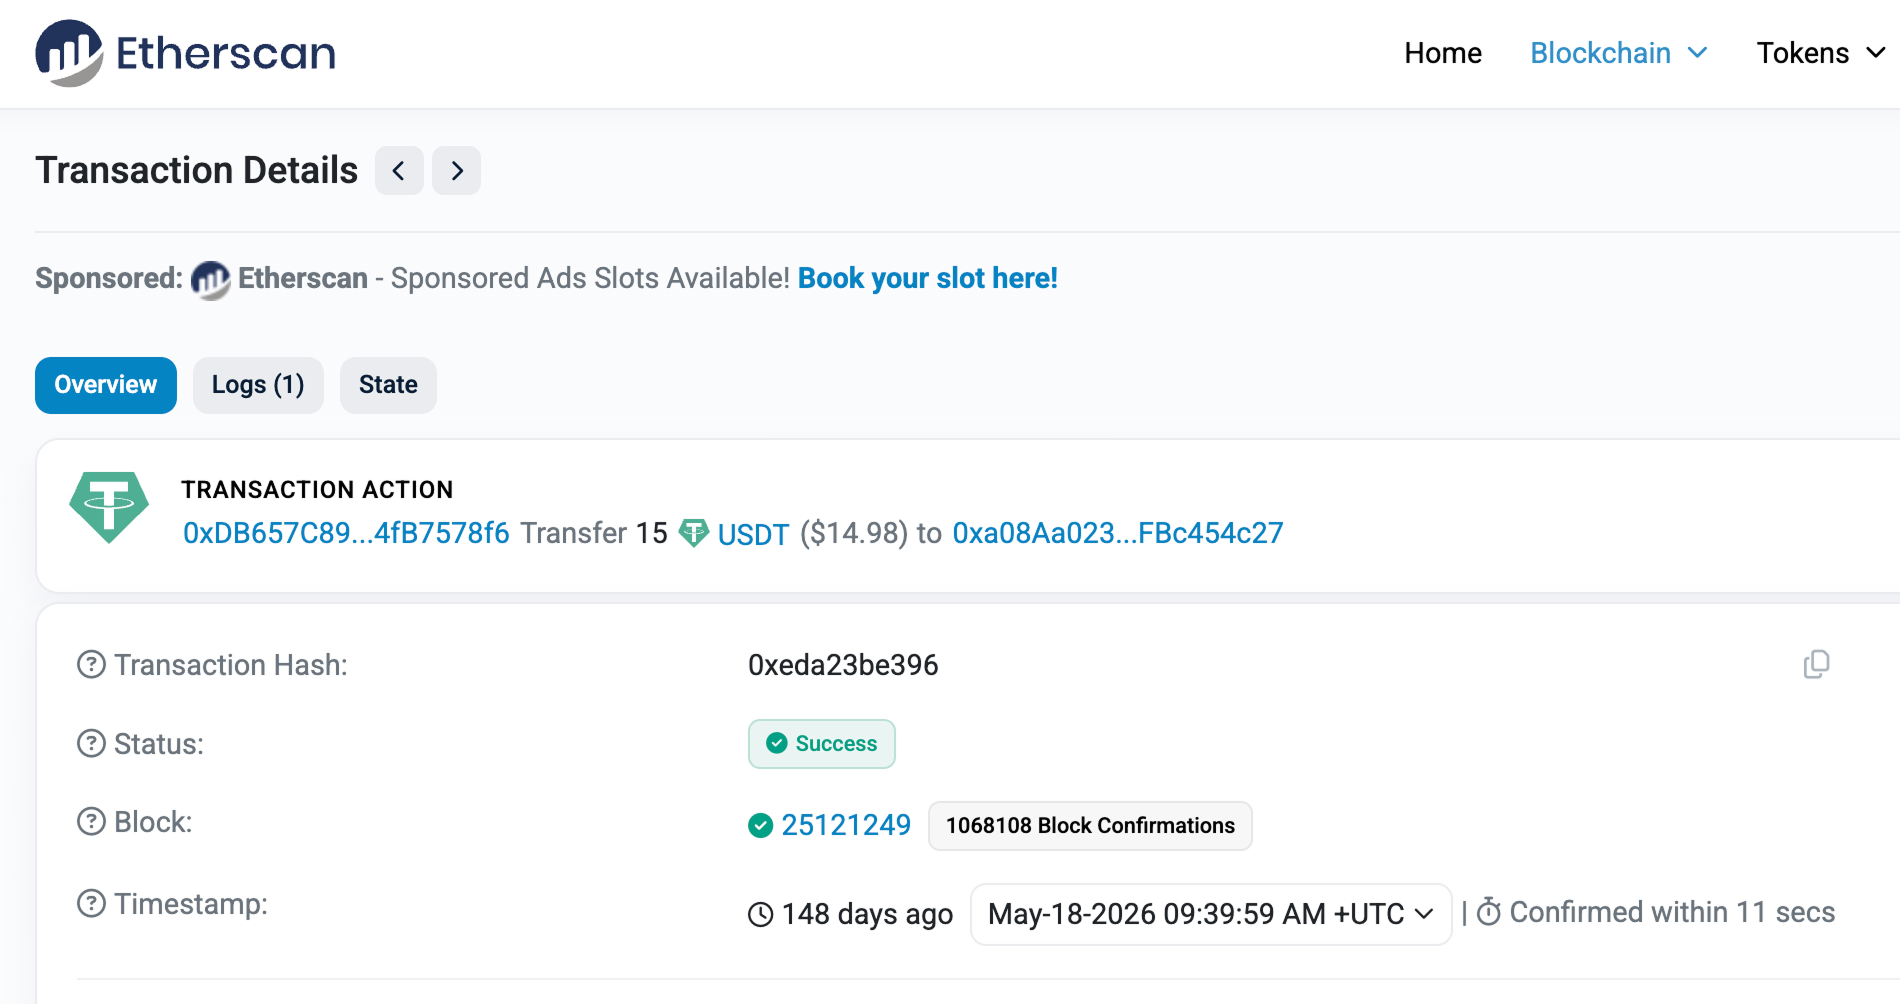This screenshot has width=1900, height=1004.
Task: Click the Etherscan logo in the header
Action: click(x=186, y=53)
